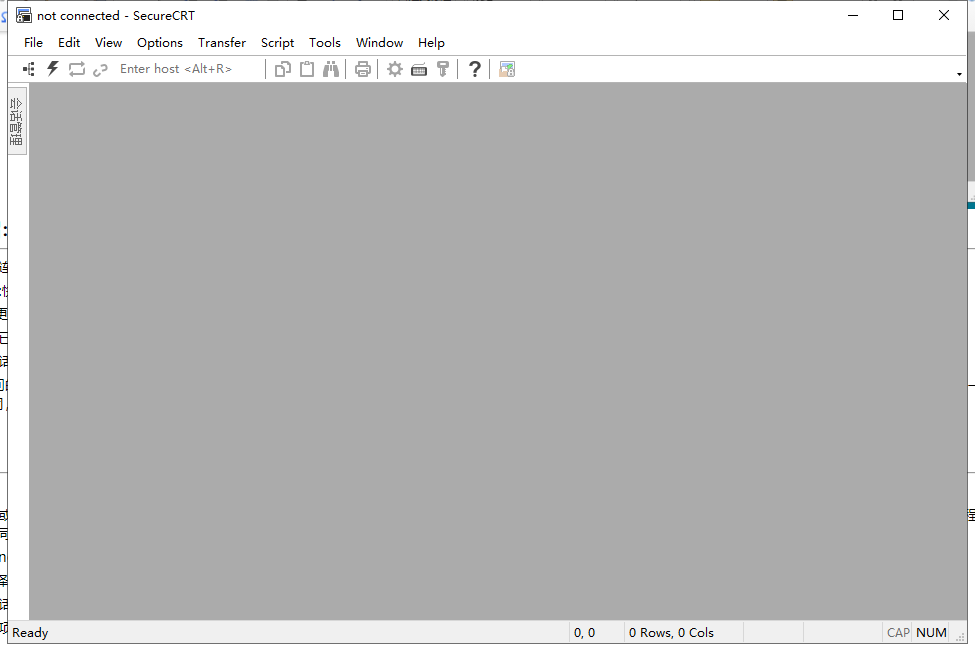
Task: Click the SecureCRT title bar app icon
Action: click(x=24, y=16)
